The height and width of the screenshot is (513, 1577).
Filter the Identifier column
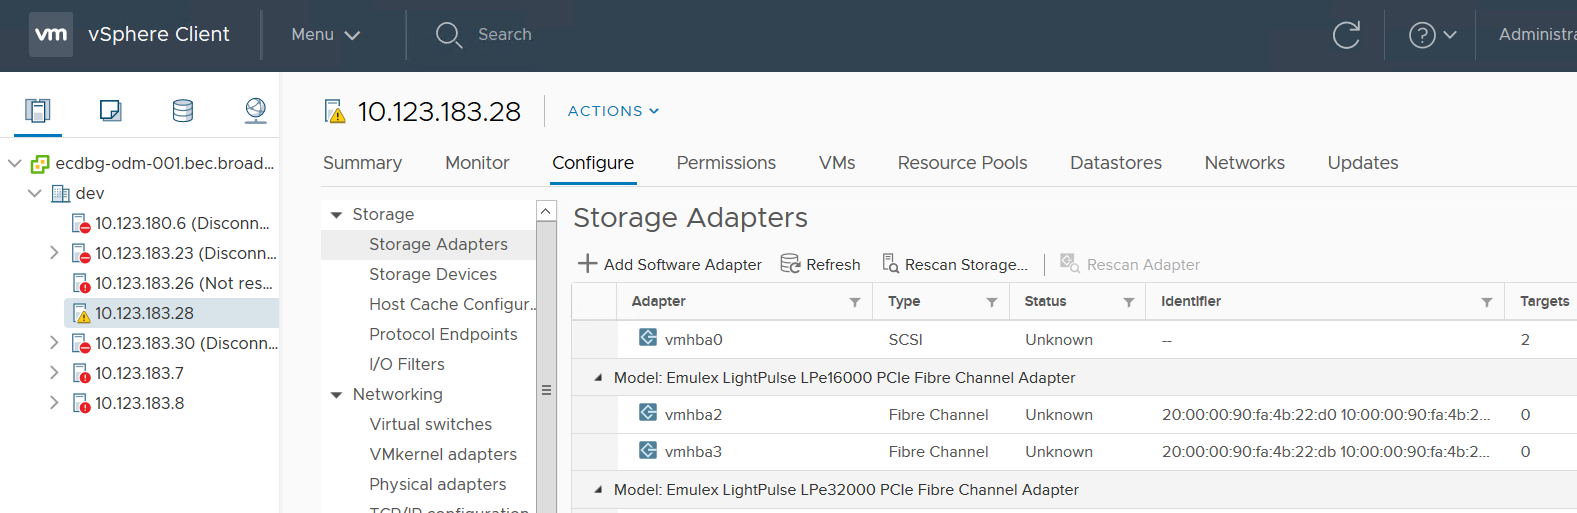pyautogui.click(x=1487, y=302)
